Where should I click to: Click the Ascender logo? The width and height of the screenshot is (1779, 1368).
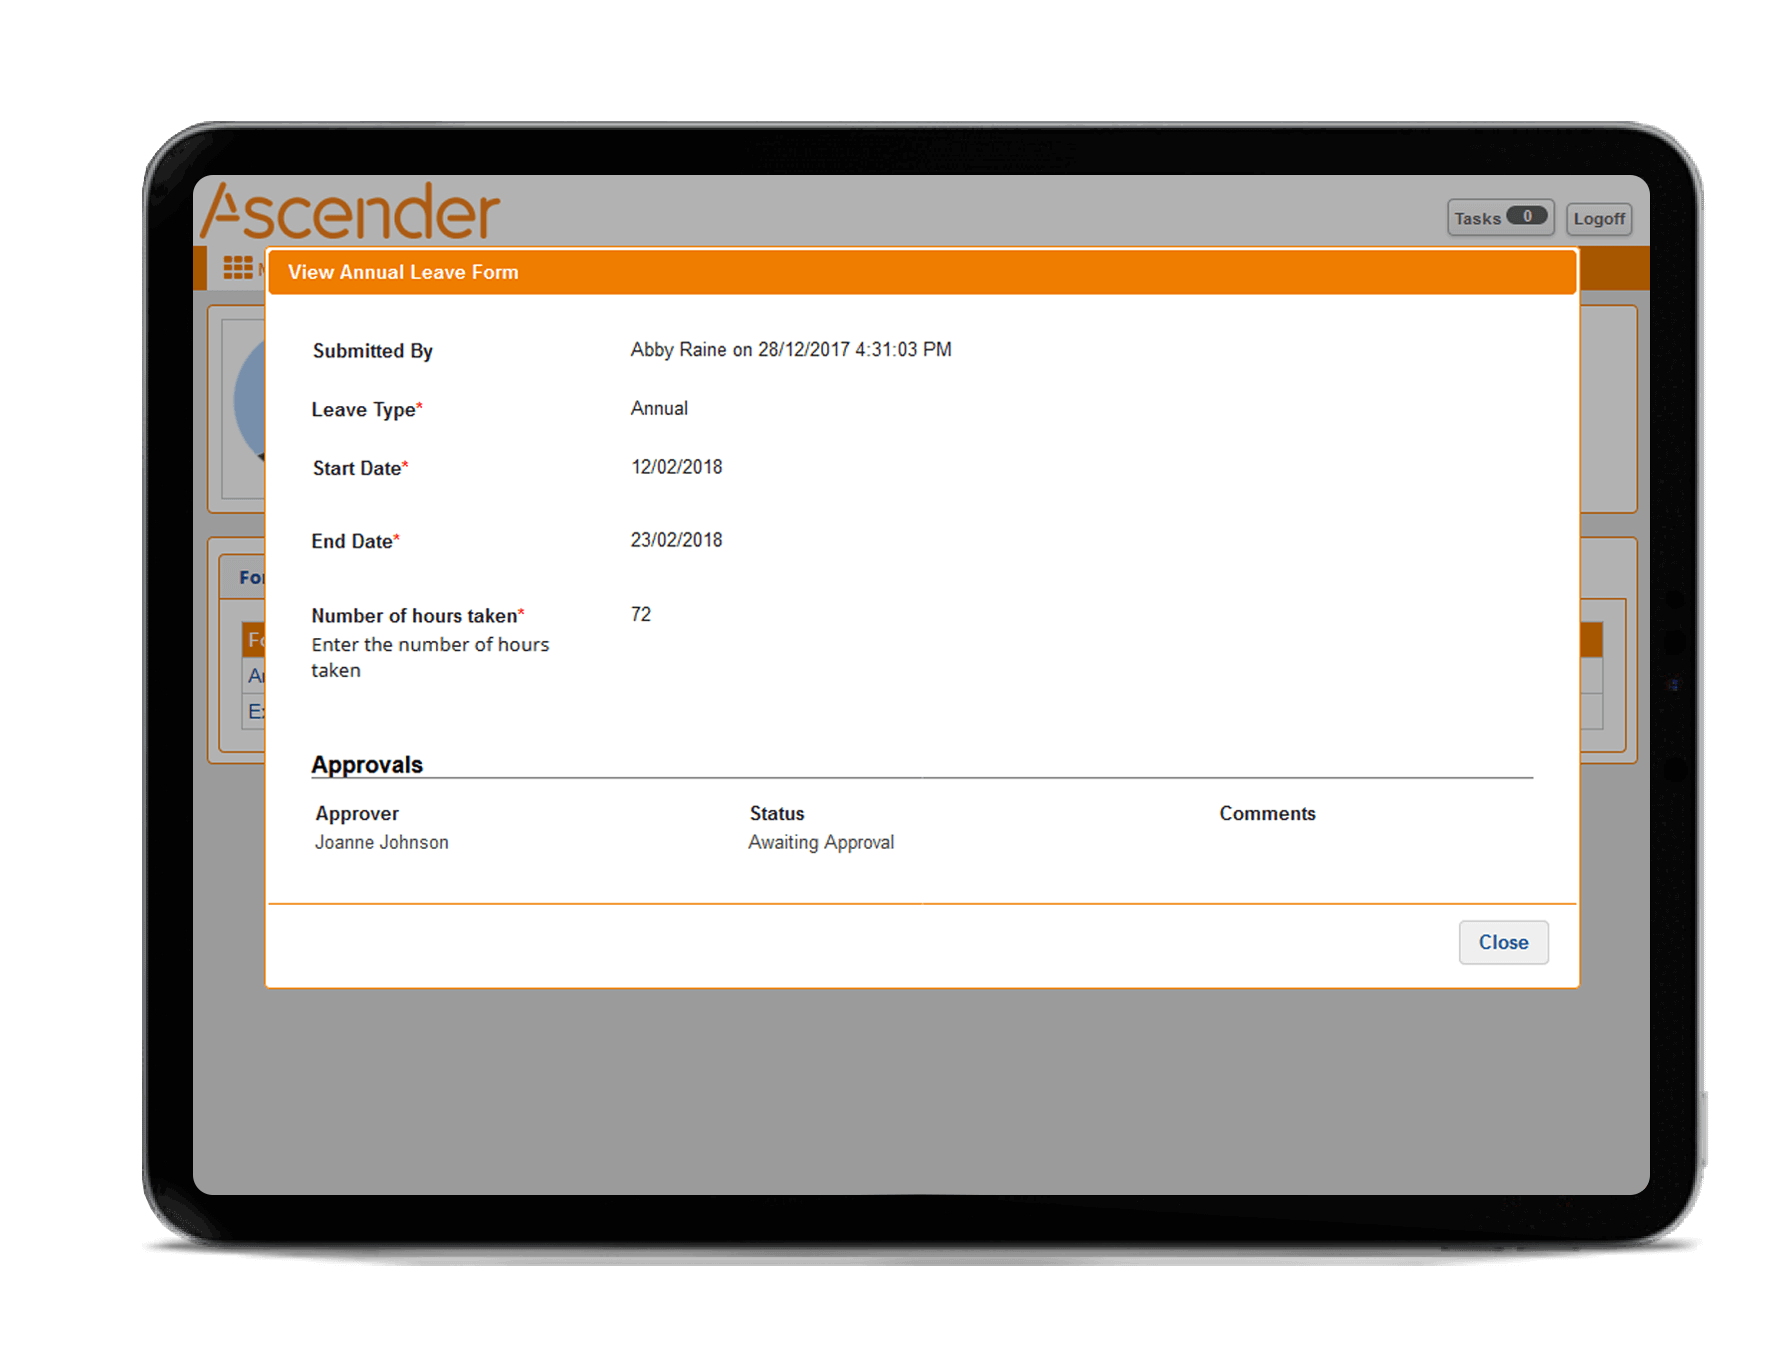350,210
